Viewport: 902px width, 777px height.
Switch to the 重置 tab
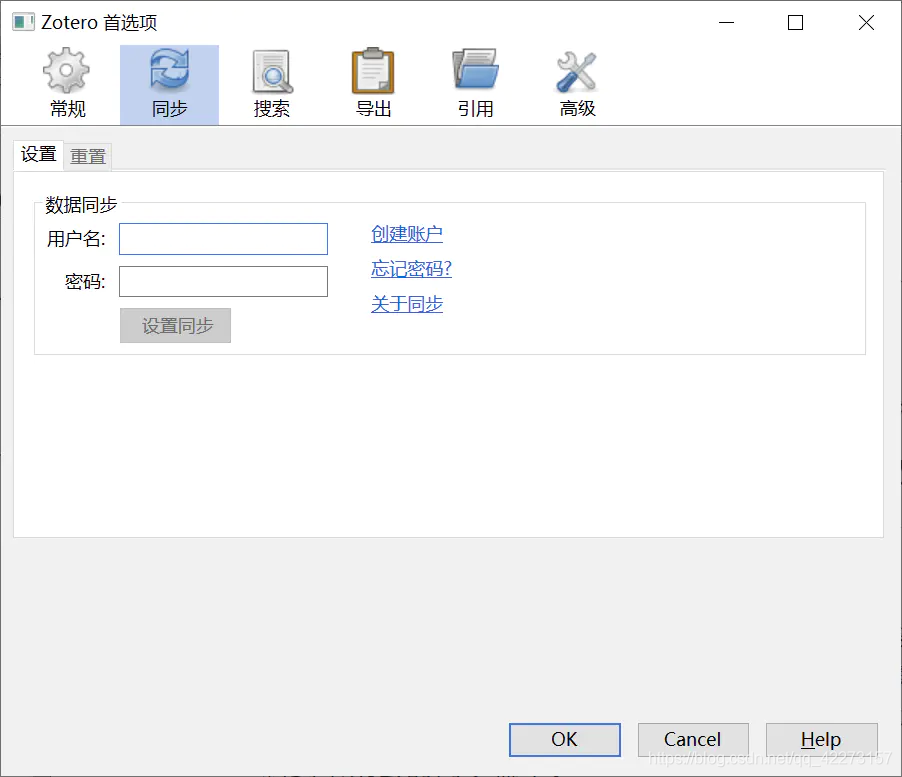[88, 156]
